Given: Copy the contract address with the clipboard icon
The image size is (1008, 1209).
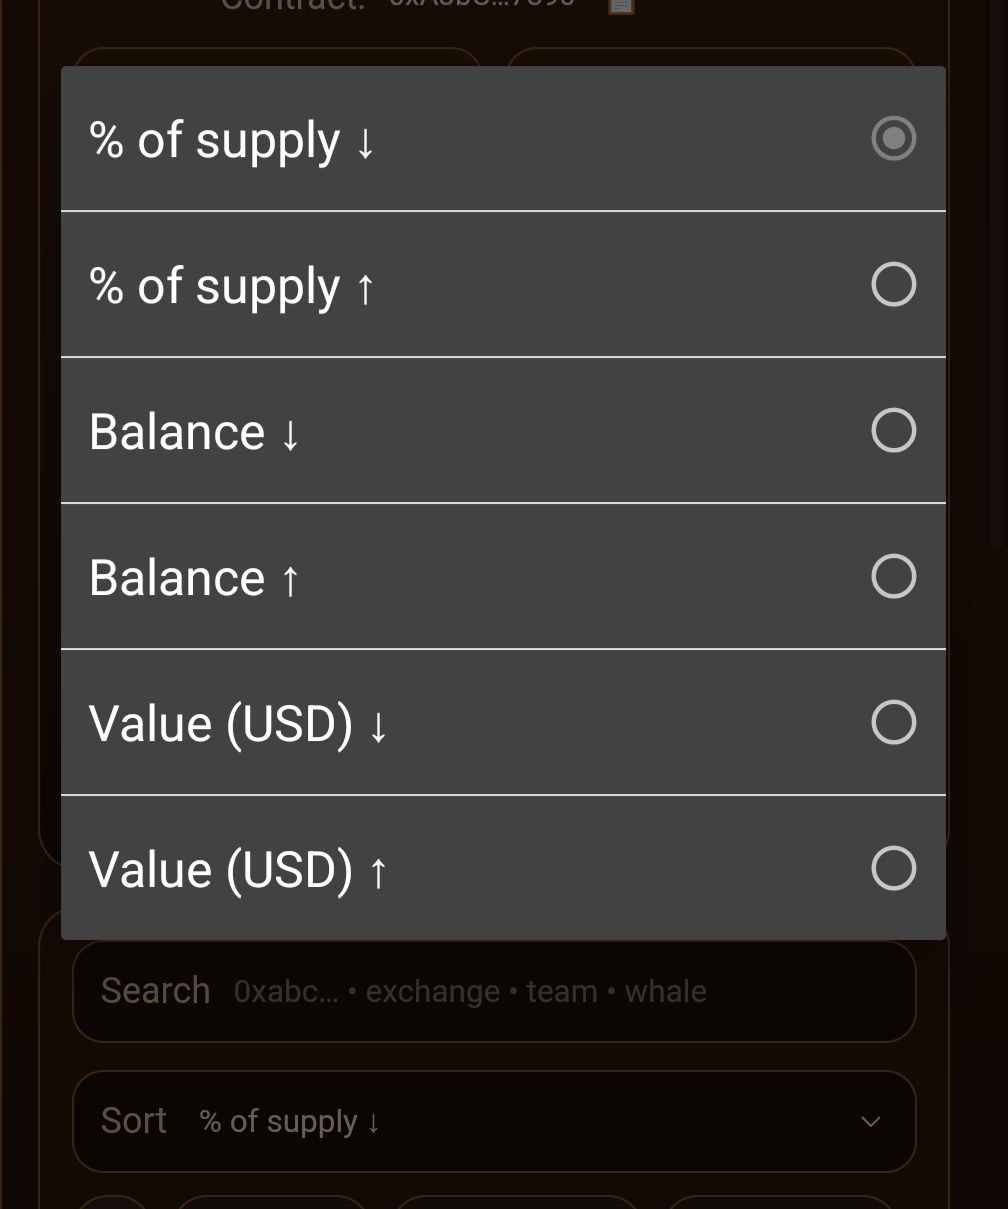Looking at the screenshot, I should tap(621, 5).
